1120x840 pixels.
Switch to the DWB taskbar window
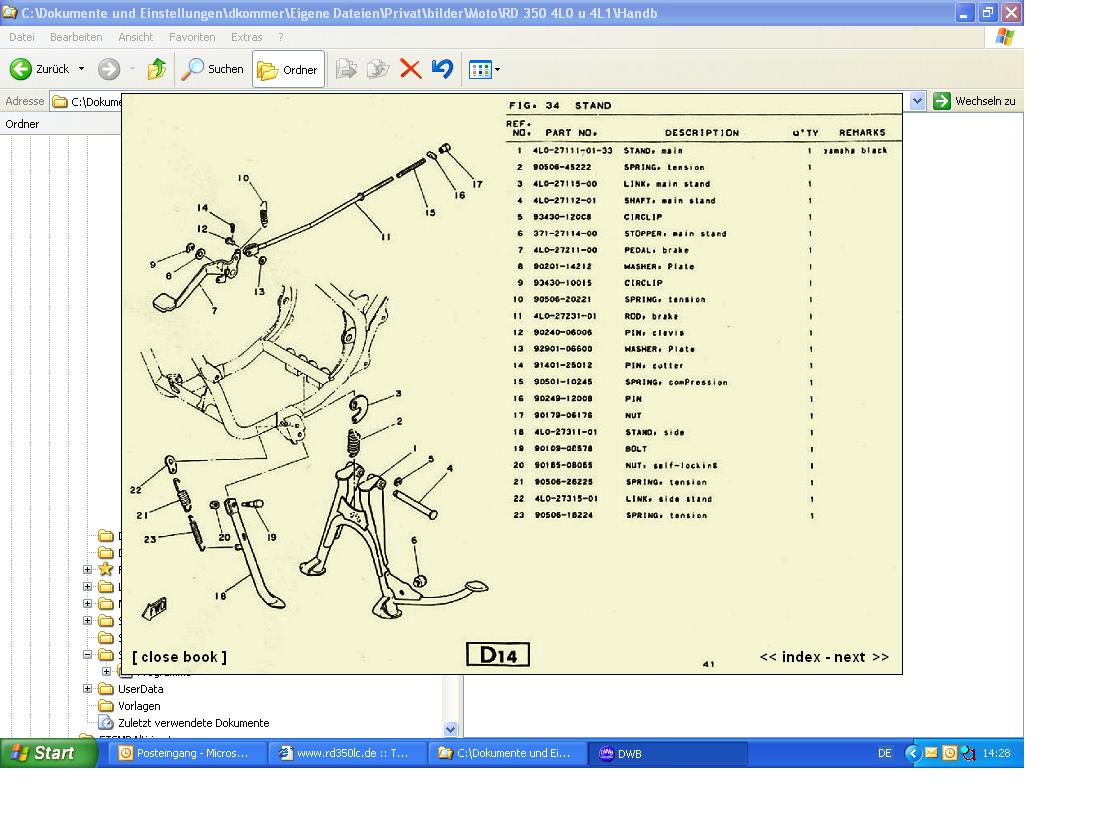[x=667, y=754]
